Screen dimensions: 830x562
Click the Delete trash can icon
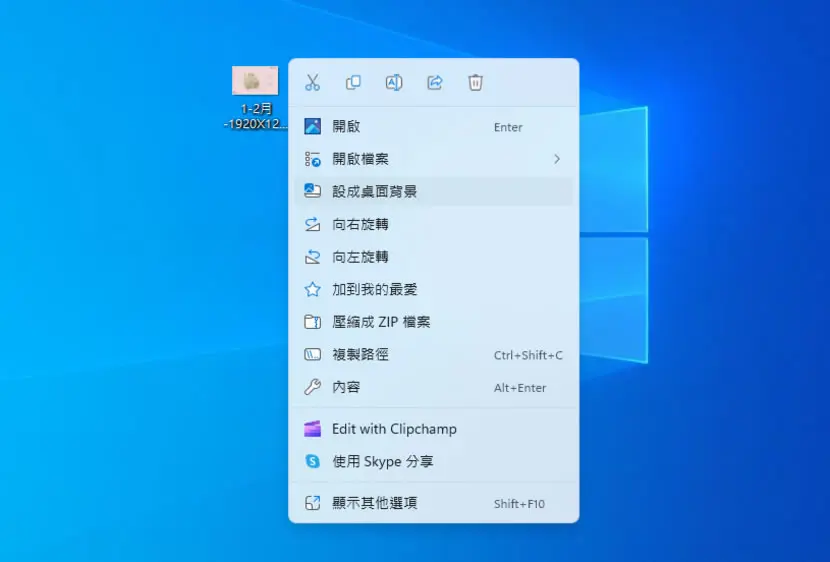(x=475, y=83)
